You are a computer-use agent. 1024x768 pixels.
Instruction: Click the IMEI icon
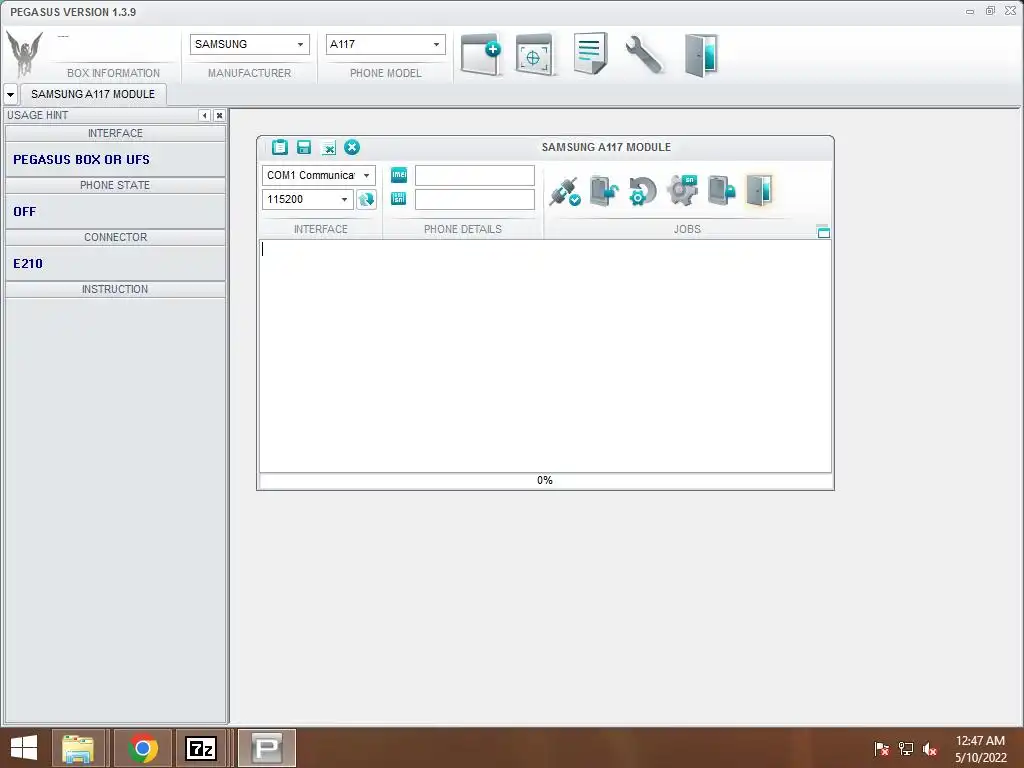tap(398, 174)
